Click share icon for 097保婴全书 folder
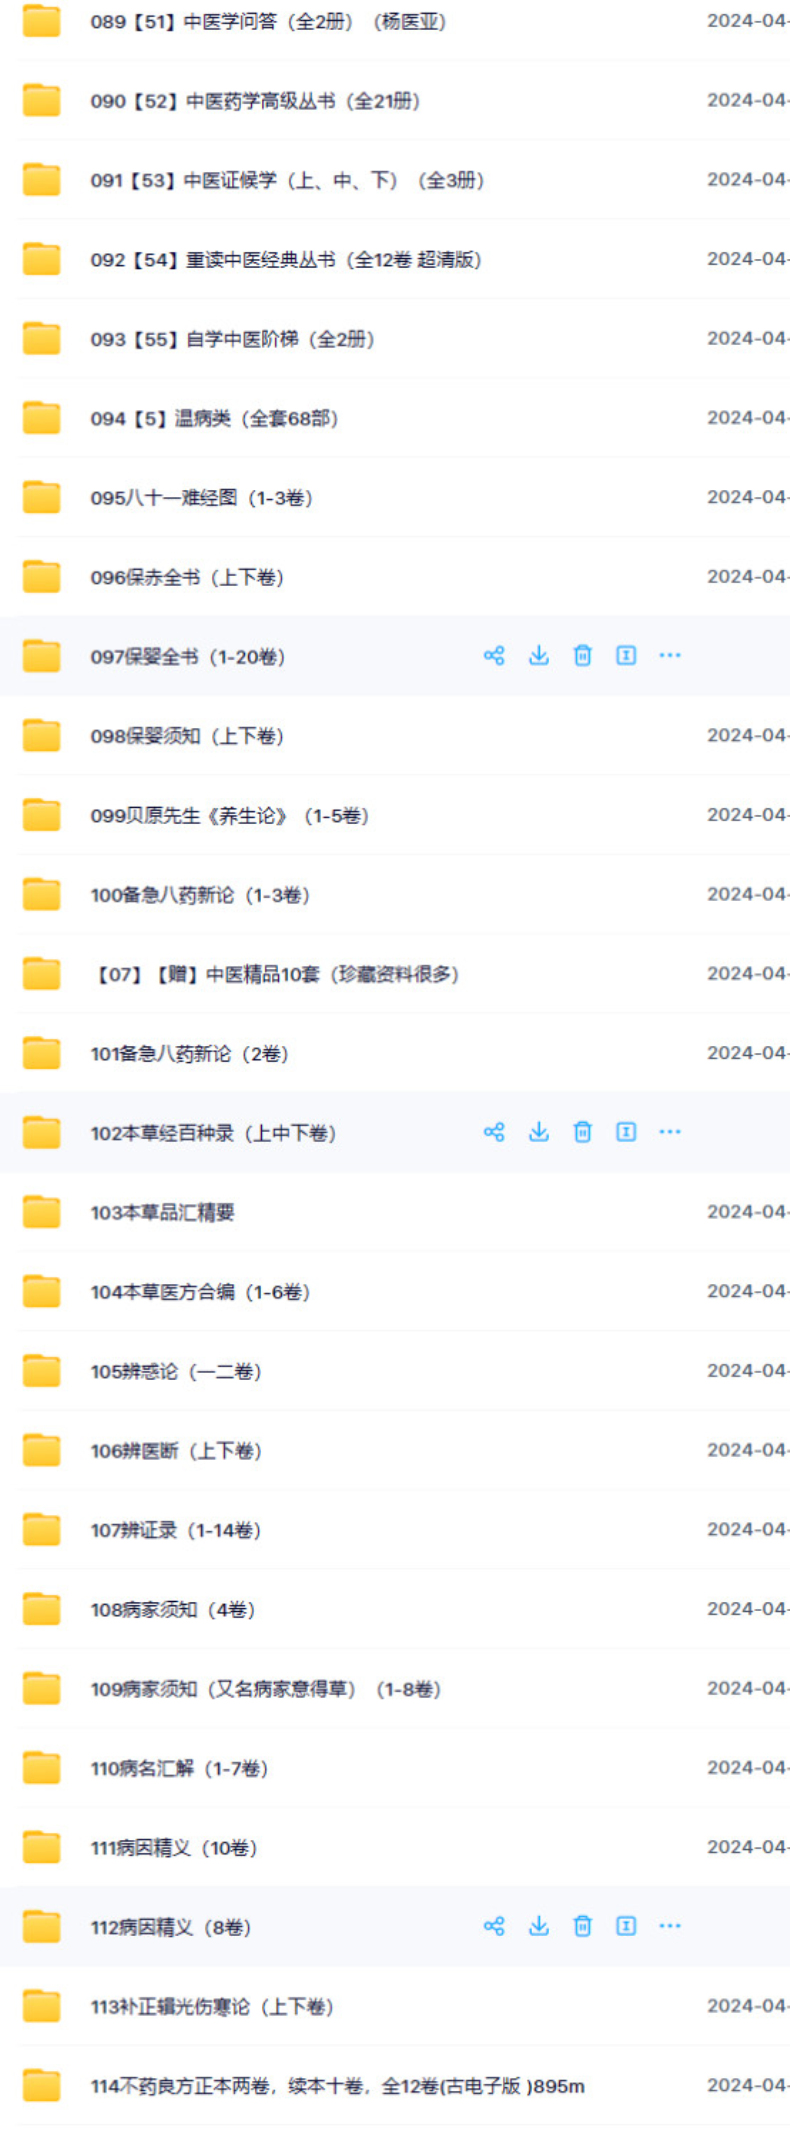Viewport: 790px width, 2137px height. (494, 656)
